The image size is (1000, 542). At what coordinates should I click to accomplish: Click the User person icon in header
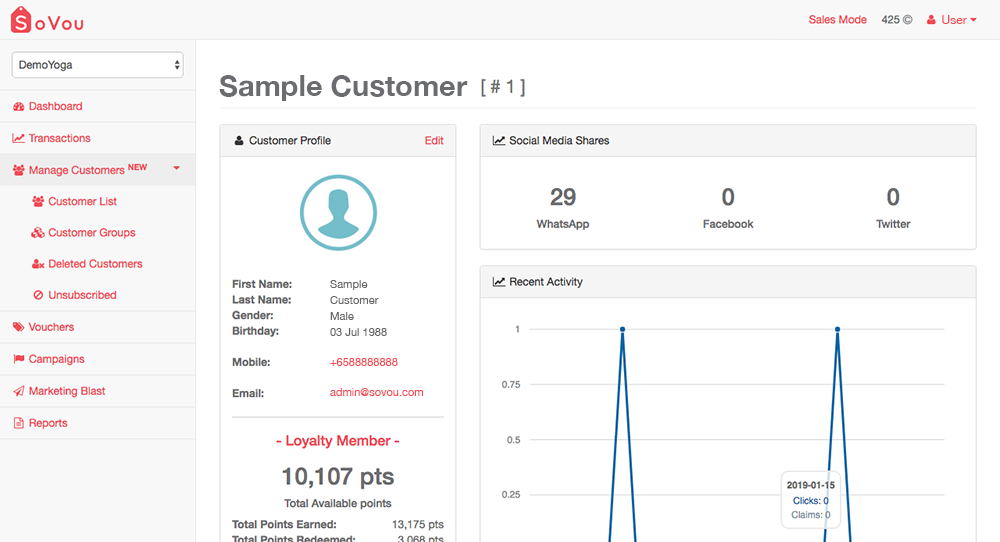931,20
